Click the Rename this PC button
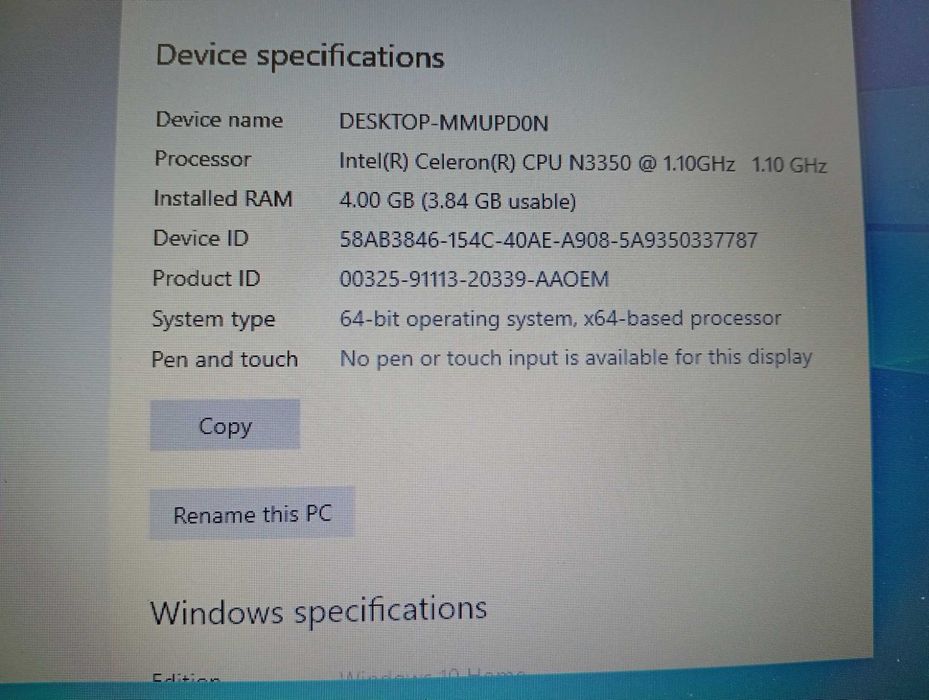The height and width of the screenshot is (700, 929). click(252, 513)
